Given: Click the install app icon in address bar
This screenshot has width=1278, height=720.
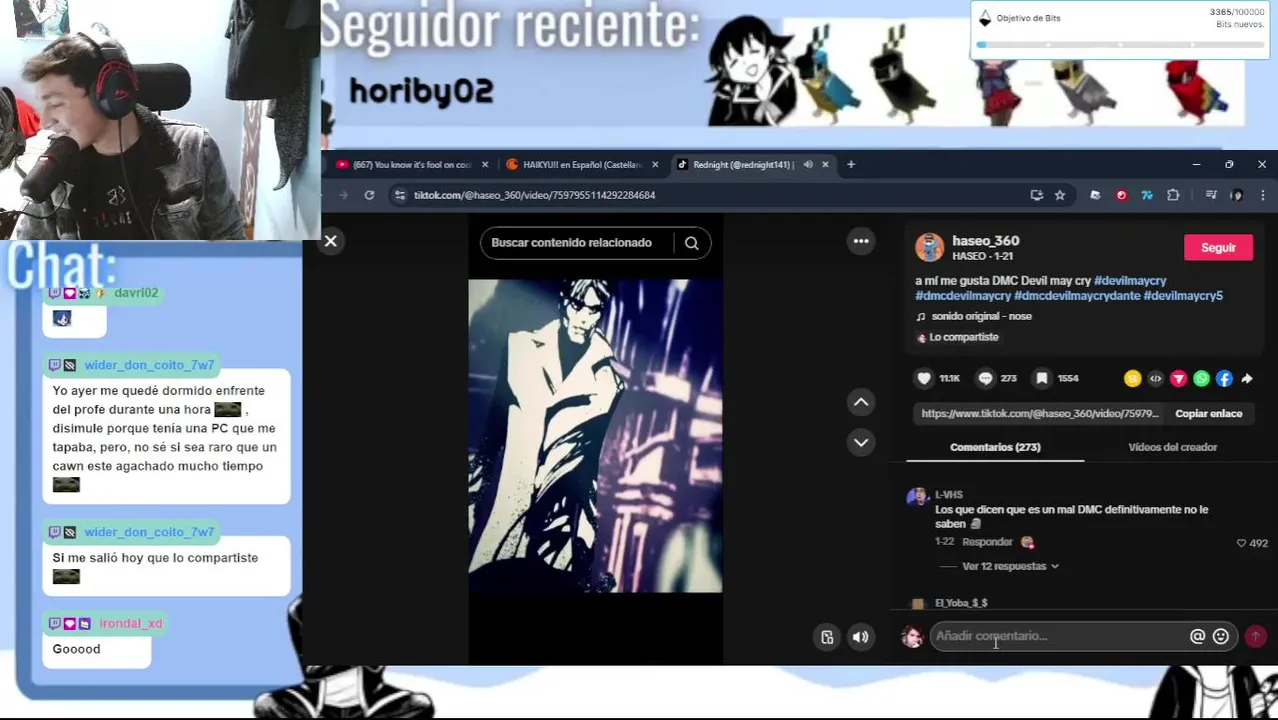Looking at the screenshot, I should coord(1036,195).
